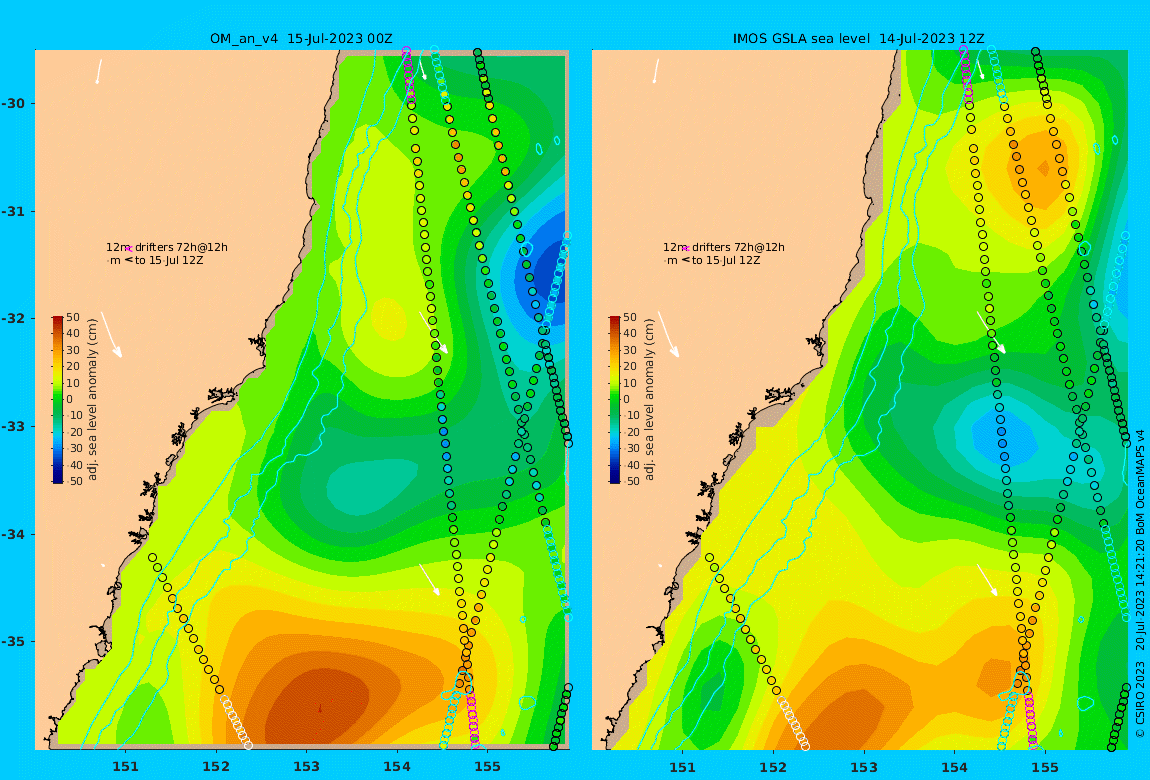This screenshot has height=780, width=1150.
Task: Select latitude label -32 on the y-axis
Action: [x=13, y=318]
